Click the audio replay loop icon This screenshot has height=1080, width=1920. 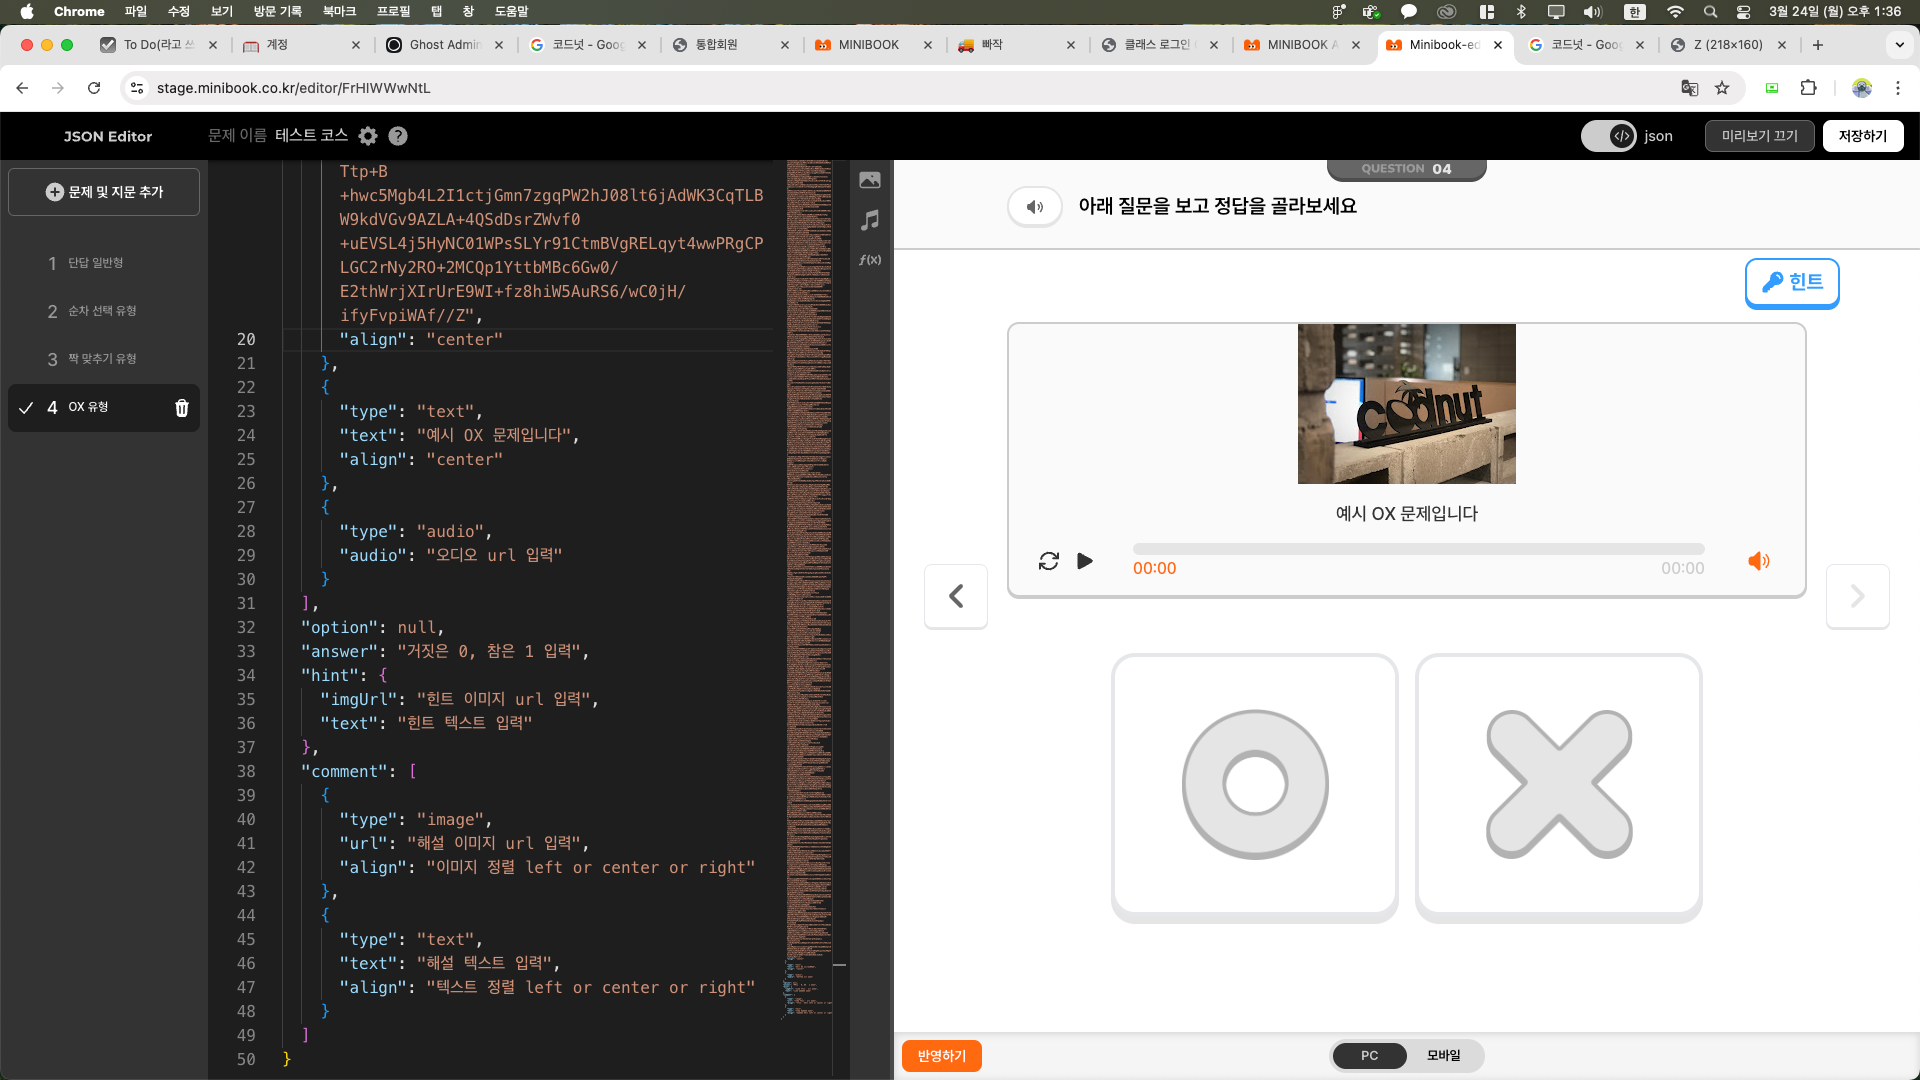1048,561
